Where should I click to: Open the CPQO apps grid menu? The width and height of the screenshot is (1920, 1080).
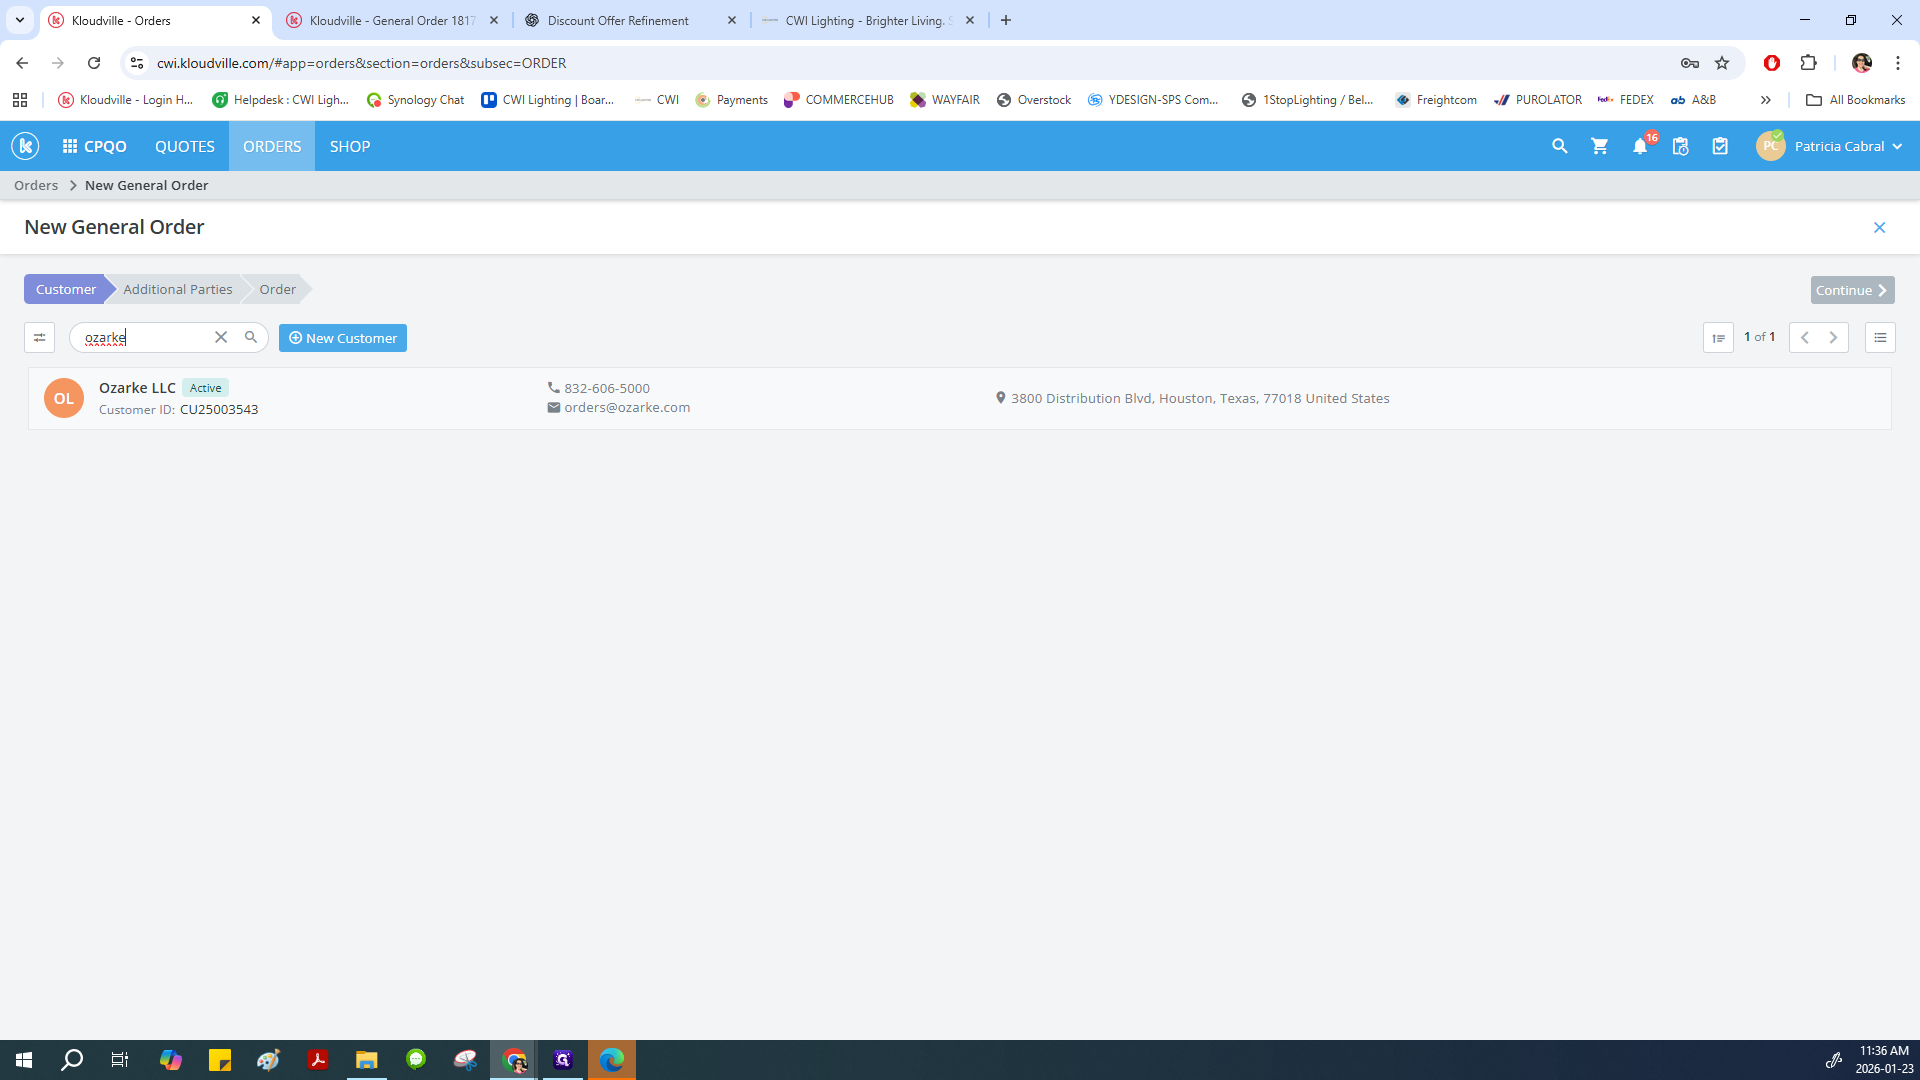[95, 146]
